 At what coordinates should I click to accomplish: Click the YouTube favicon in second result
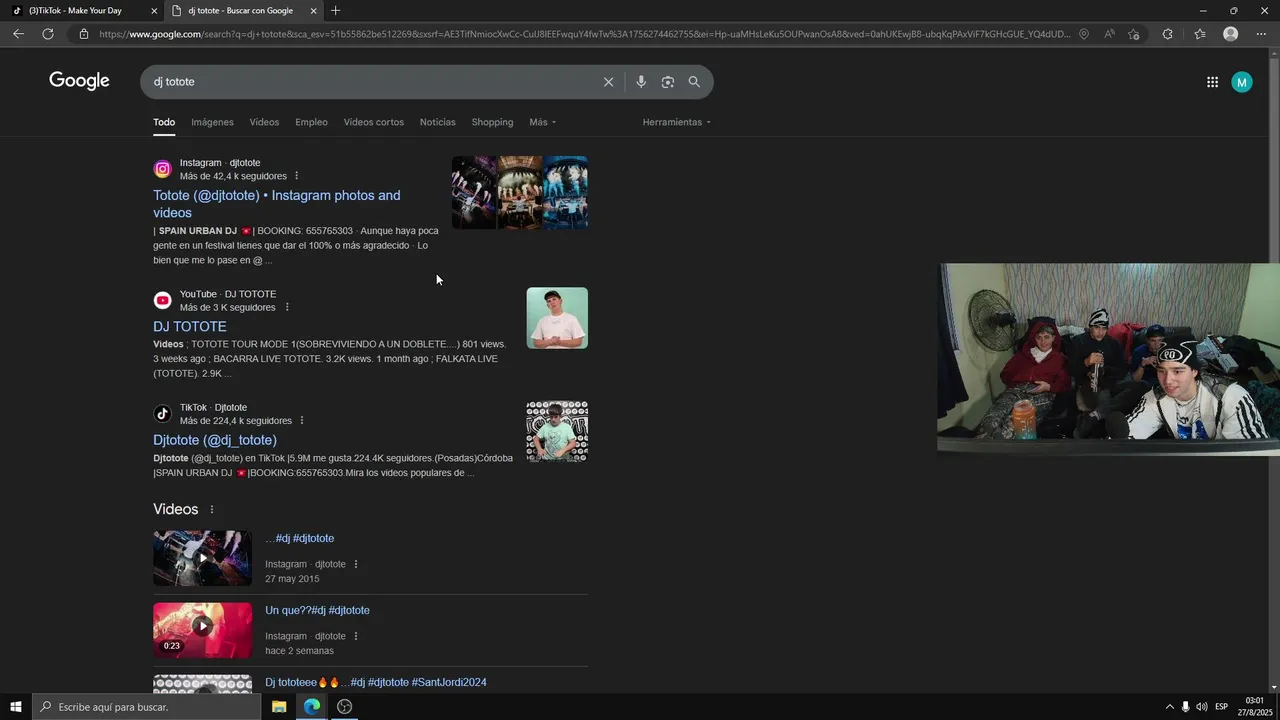pyautogui.click(x=162, y=300)
